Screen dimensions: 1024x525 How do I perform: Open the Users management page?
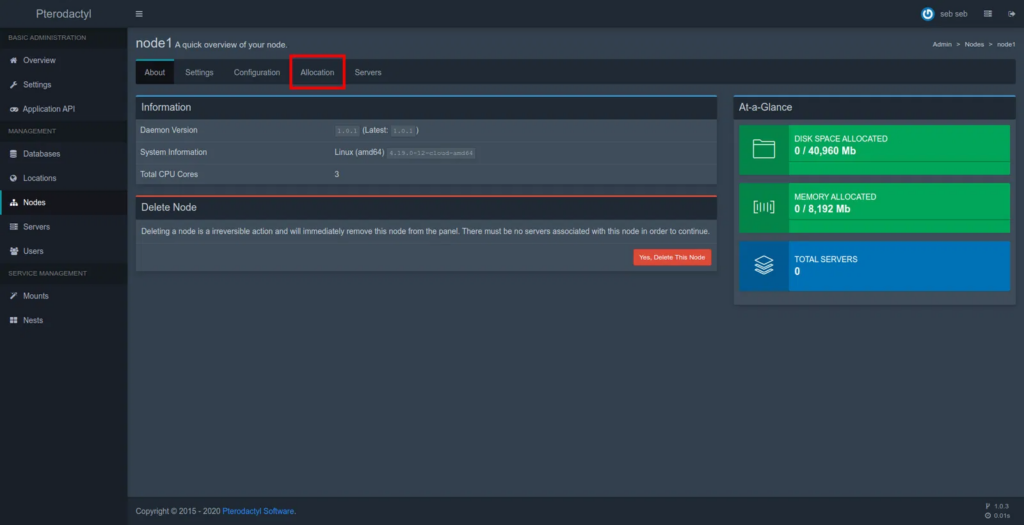point(33,251)
